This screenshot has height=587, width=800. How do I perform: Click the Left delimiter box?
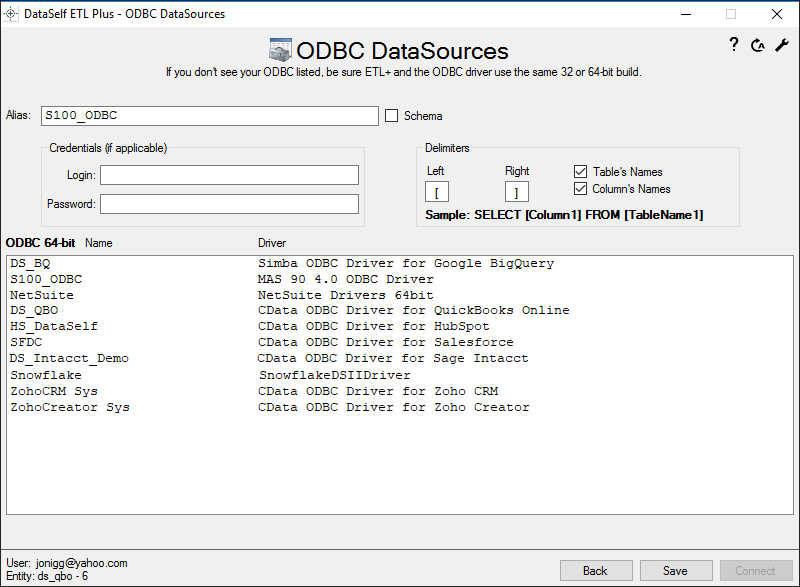coord(437,192)
